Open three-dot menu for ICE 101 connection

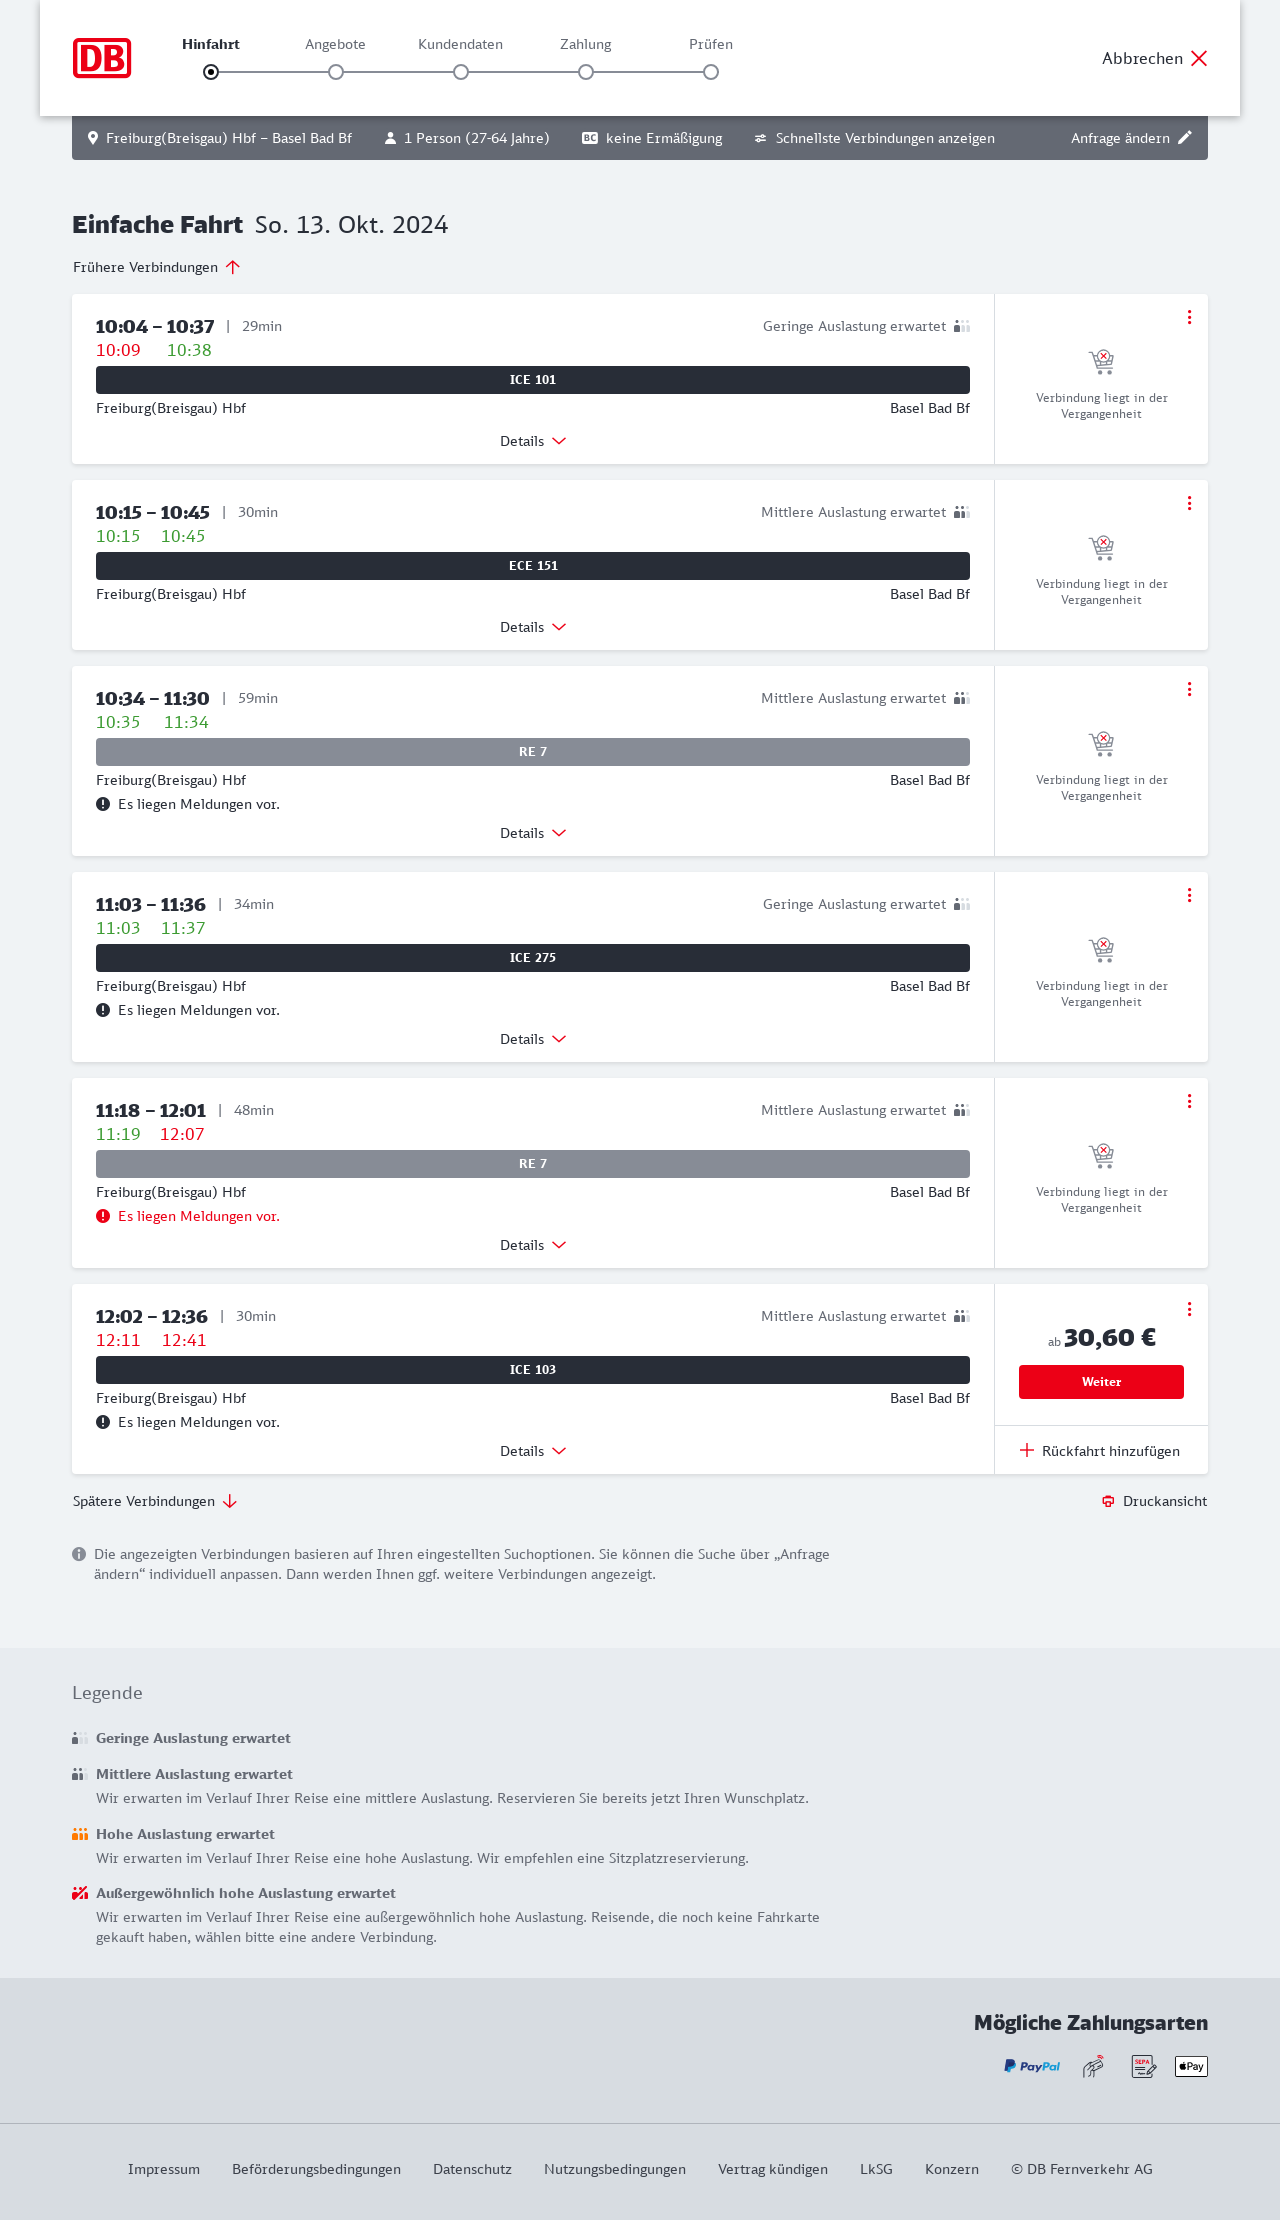(1189, 317)
